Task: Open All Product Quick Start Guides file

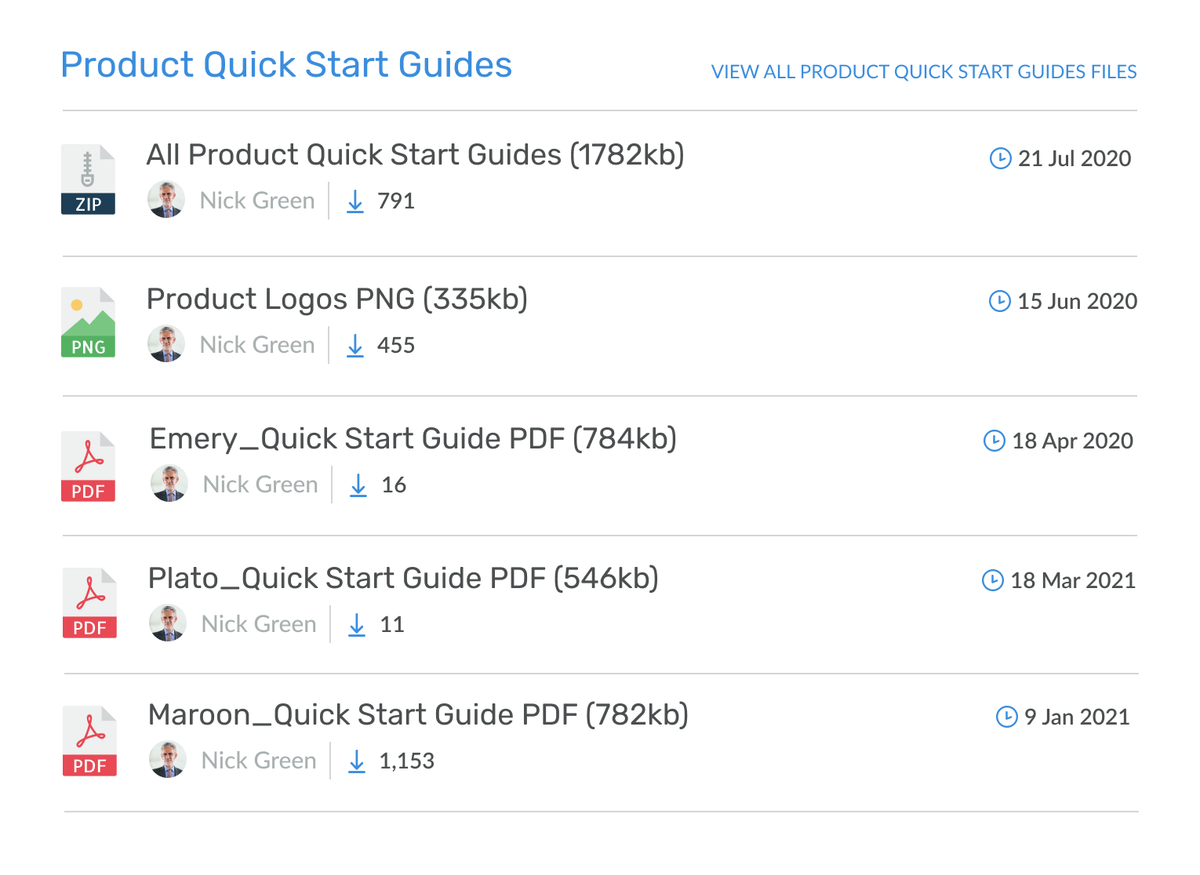Action: click(415, 155)
